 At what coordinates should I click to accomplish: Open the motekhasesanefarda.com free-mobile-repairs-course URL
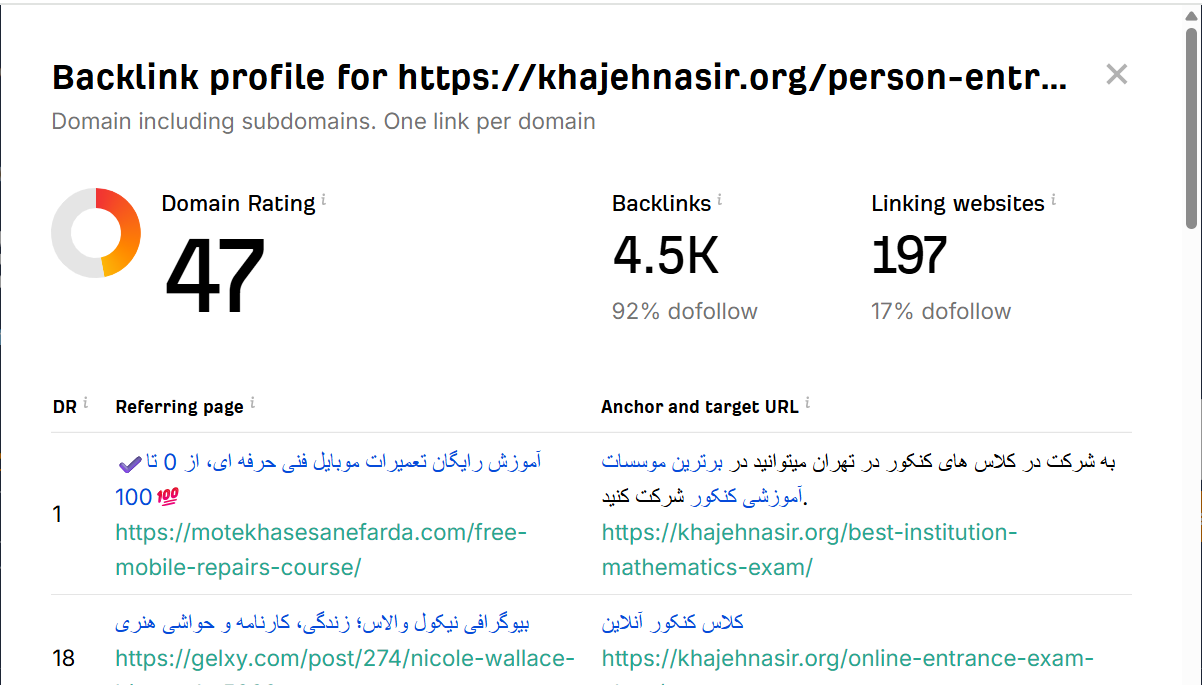(x=320, y=549)
